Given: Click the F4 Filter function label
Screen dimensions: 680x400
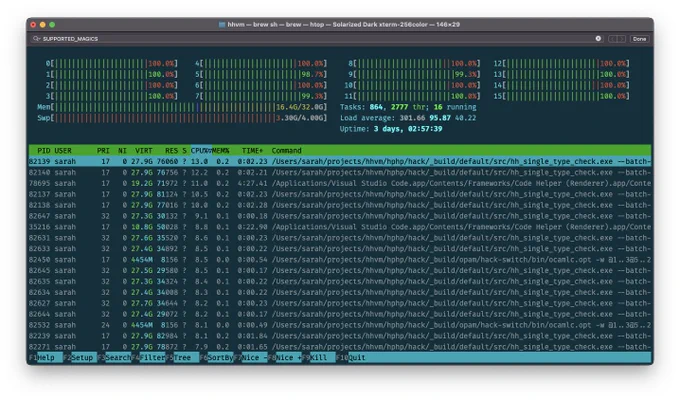Looking at the screenshot, I should [x=148, y=357].
